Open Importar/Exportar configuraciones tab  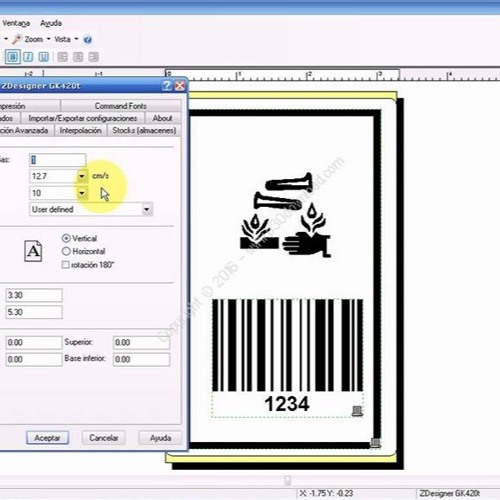pos(83,118)
